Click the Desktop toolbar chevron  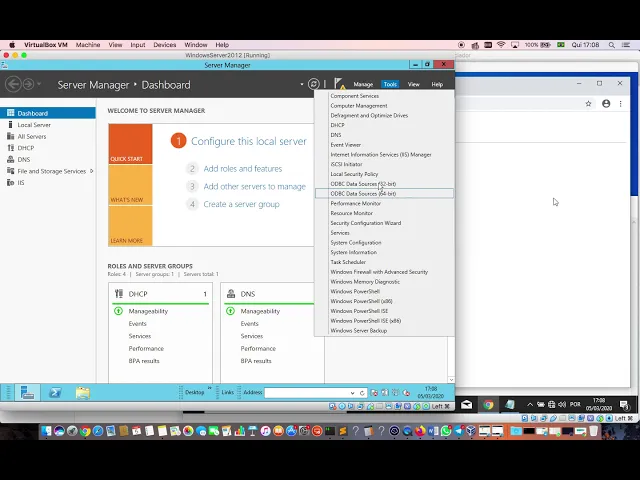click(x=210, y=388)
